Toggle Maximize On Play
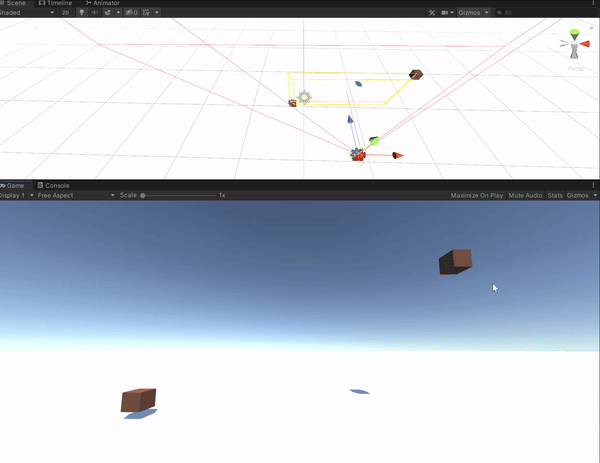 tap(476, 196)
